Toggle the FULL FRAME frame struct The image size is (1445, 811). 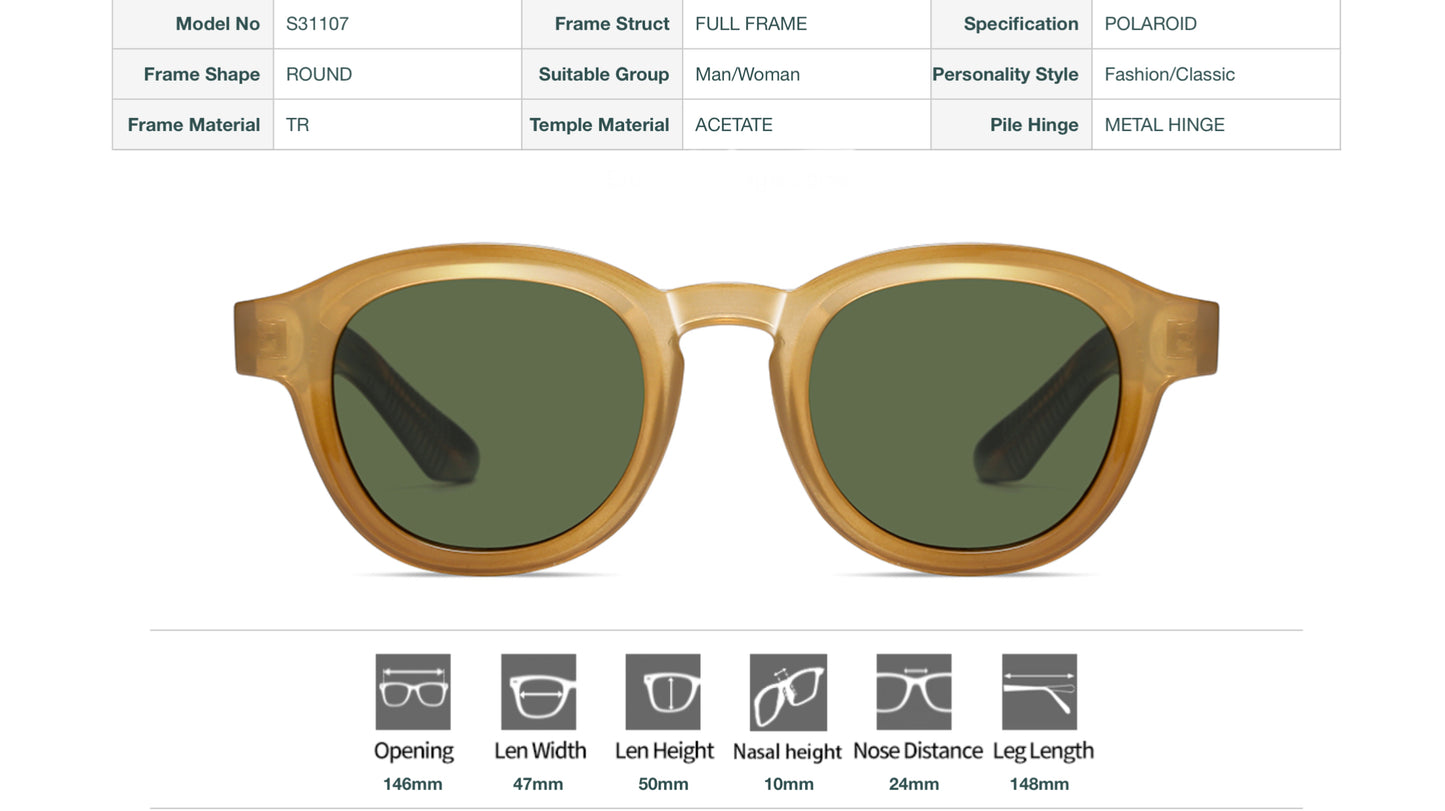[x=751, y=23]
